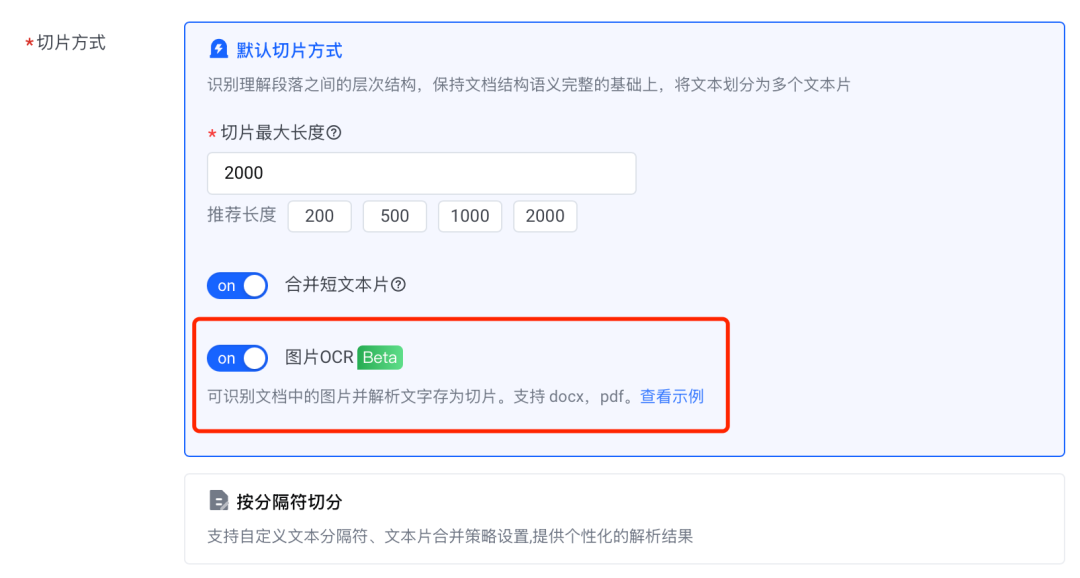The height and width of the screenshot is (578, 1080).
Task: Open help icon next to 切片最大长度
Action: point(334,132)
